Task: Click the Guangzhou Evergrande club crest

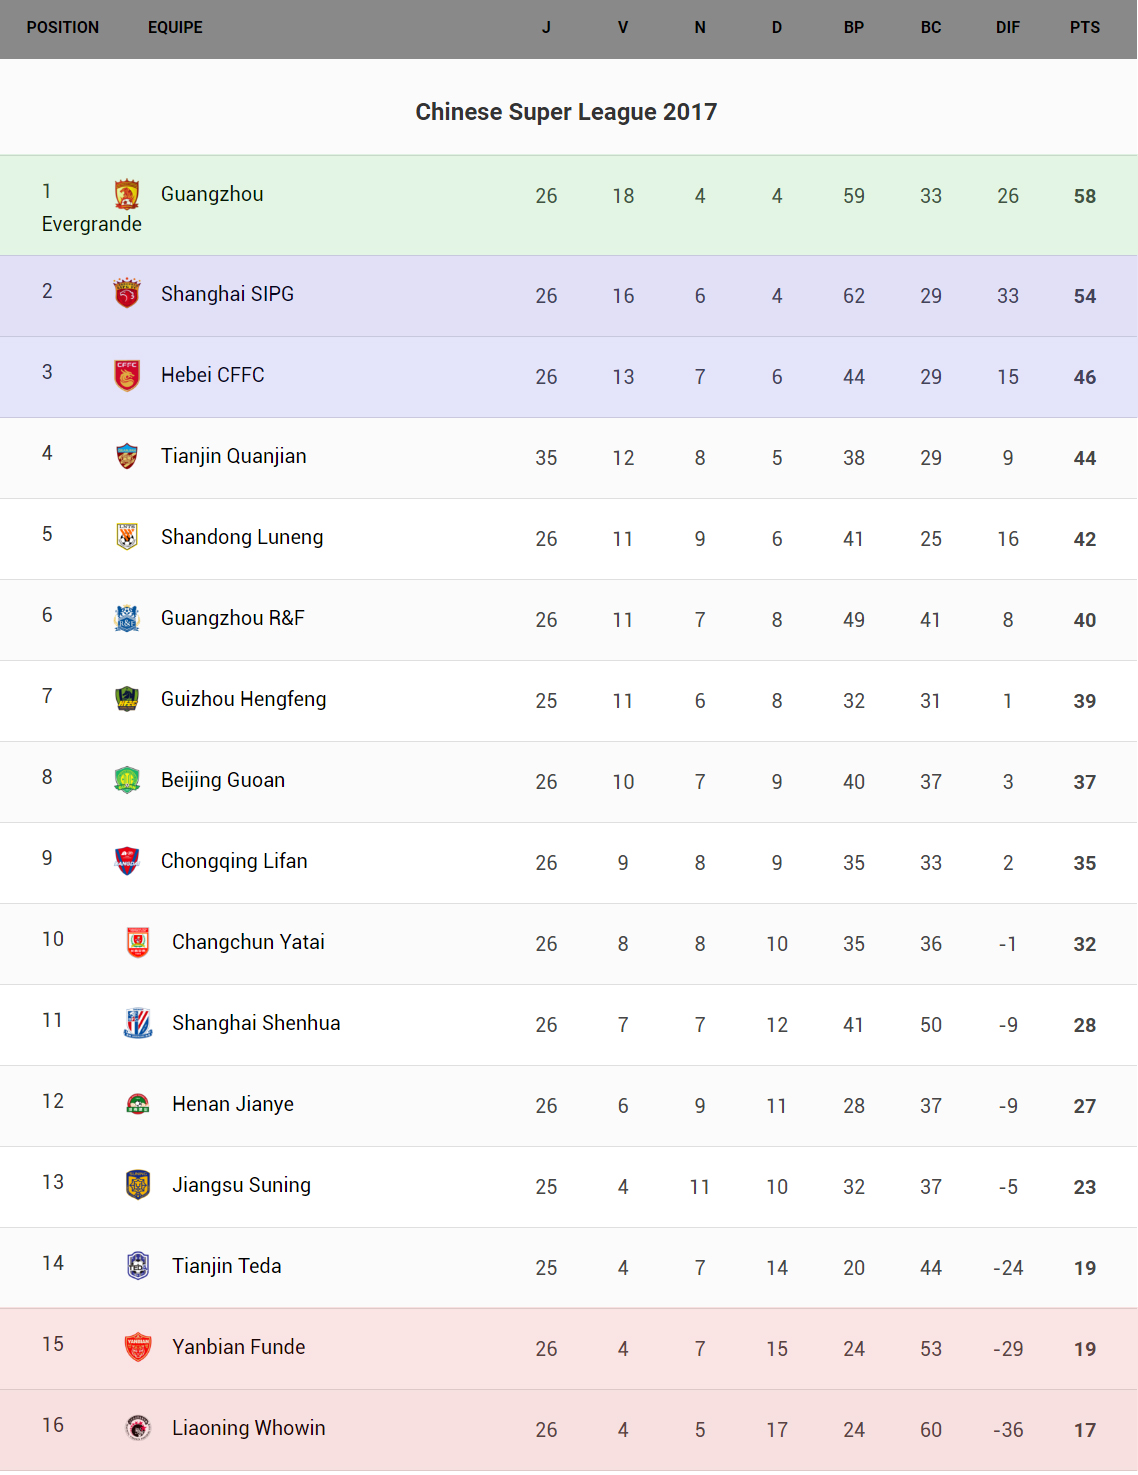Action: tap(127, 194)
